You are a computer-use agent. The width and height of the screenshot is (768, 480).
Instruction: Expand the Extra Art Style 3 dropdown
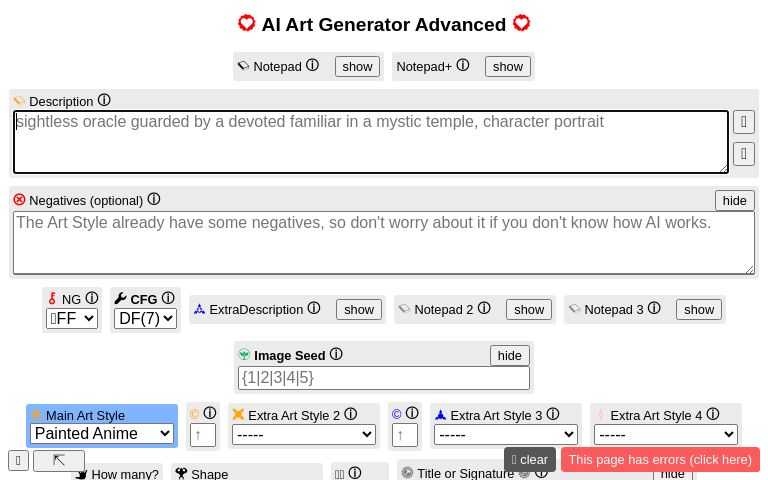click(506, 434)
